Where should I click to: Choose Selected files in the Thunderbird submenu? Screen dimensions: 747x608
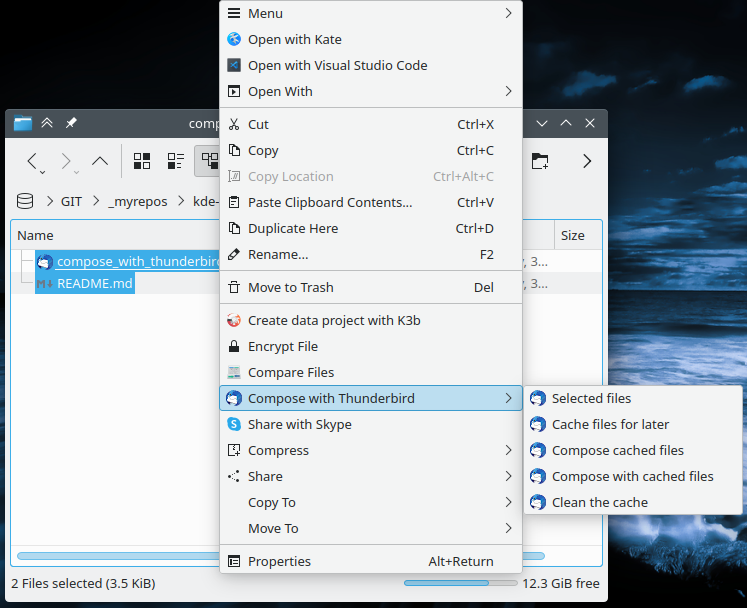(633, 398)
